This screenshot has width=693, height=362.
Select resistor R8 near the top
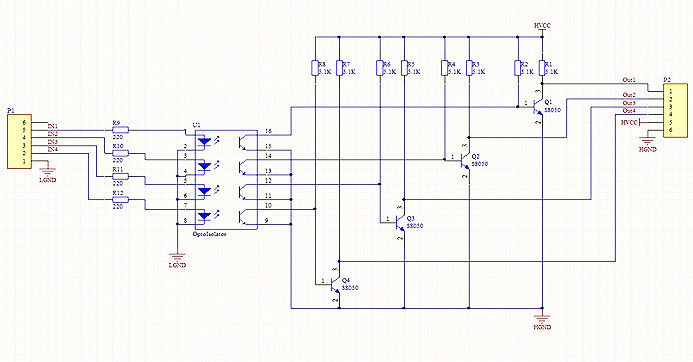[315, 69]
